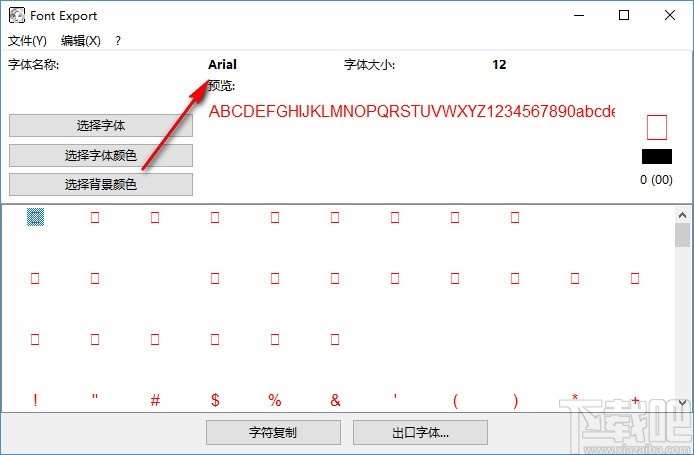Select the % character in the grid
Screen dimensions: 694x455
click(275, 400)
